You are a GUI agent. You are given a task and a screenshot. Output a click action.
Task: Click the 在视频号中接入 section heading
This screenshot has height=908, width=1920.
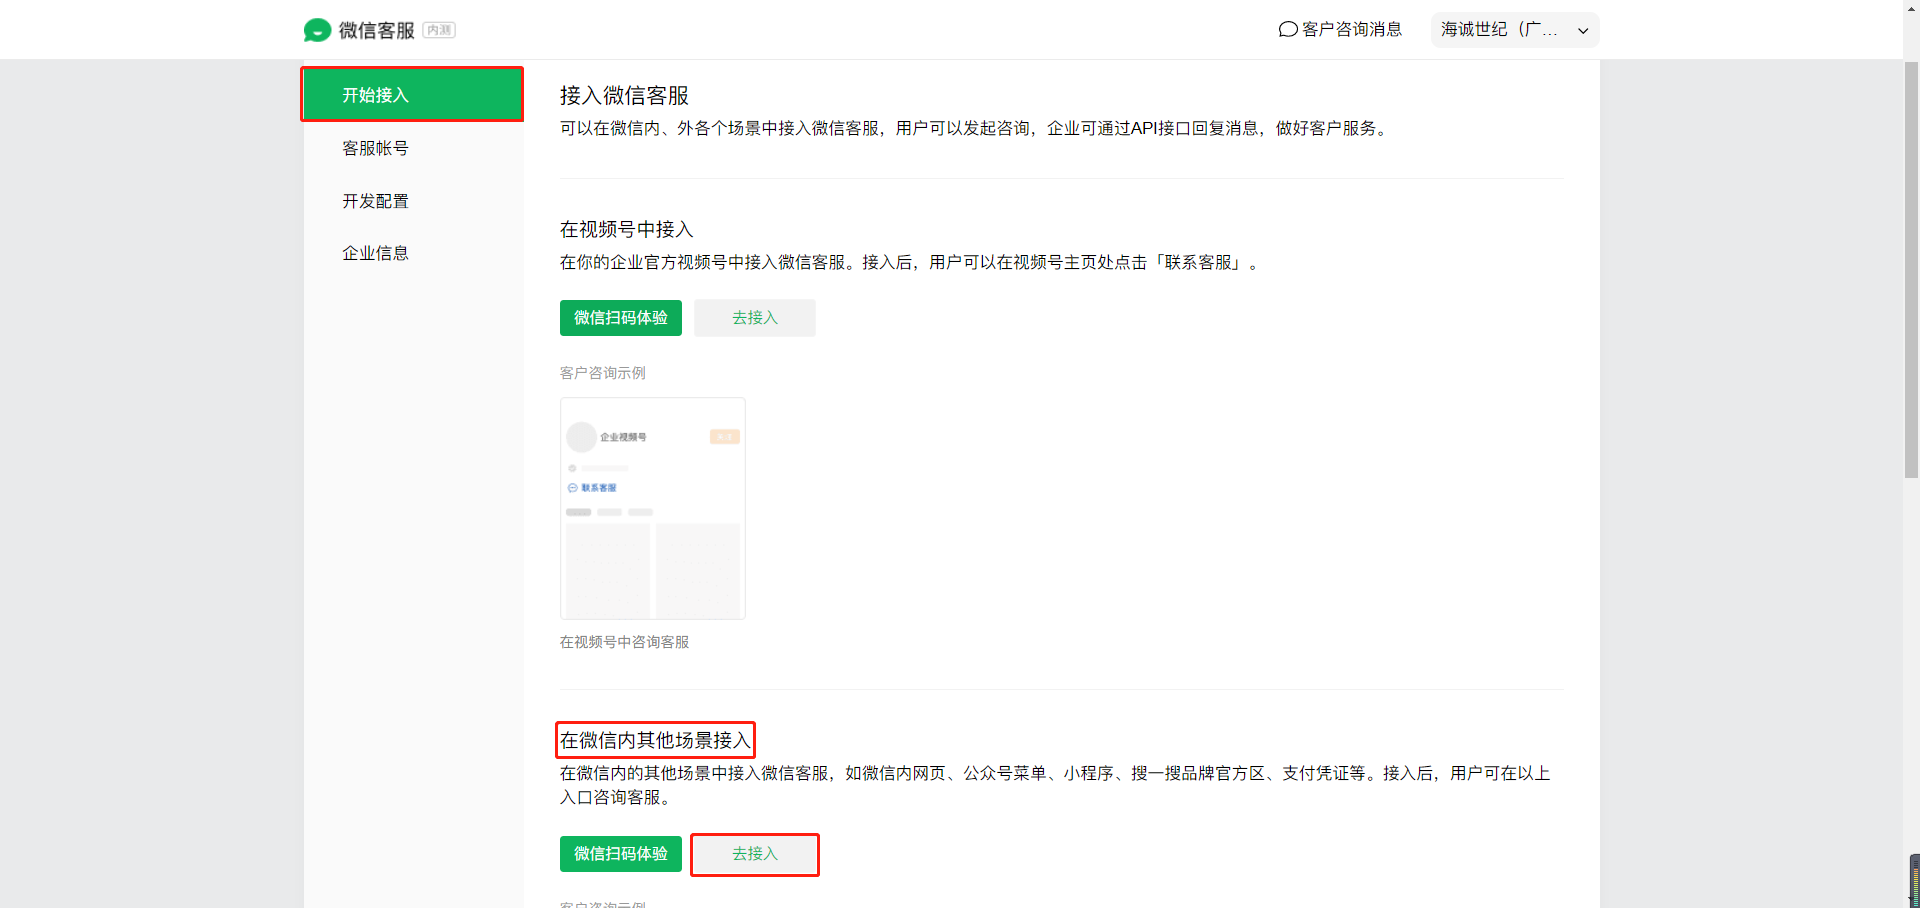point(627,230)
